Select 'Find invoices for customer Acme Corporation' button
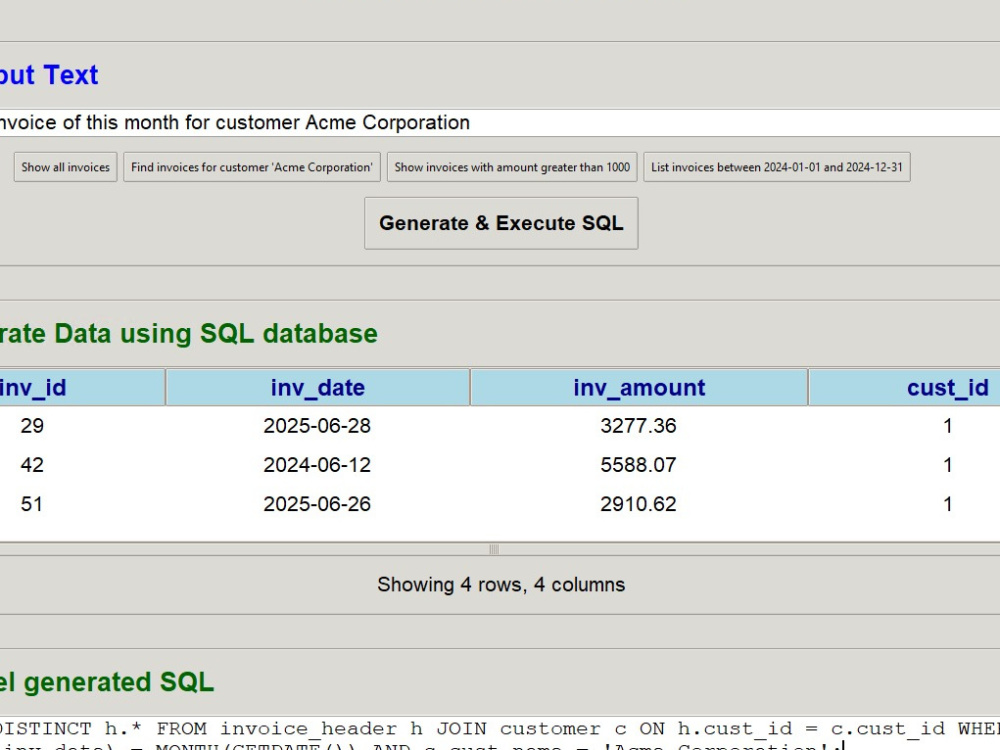The height and width of the screenshot is (750, 1000). tap(252, 167)
